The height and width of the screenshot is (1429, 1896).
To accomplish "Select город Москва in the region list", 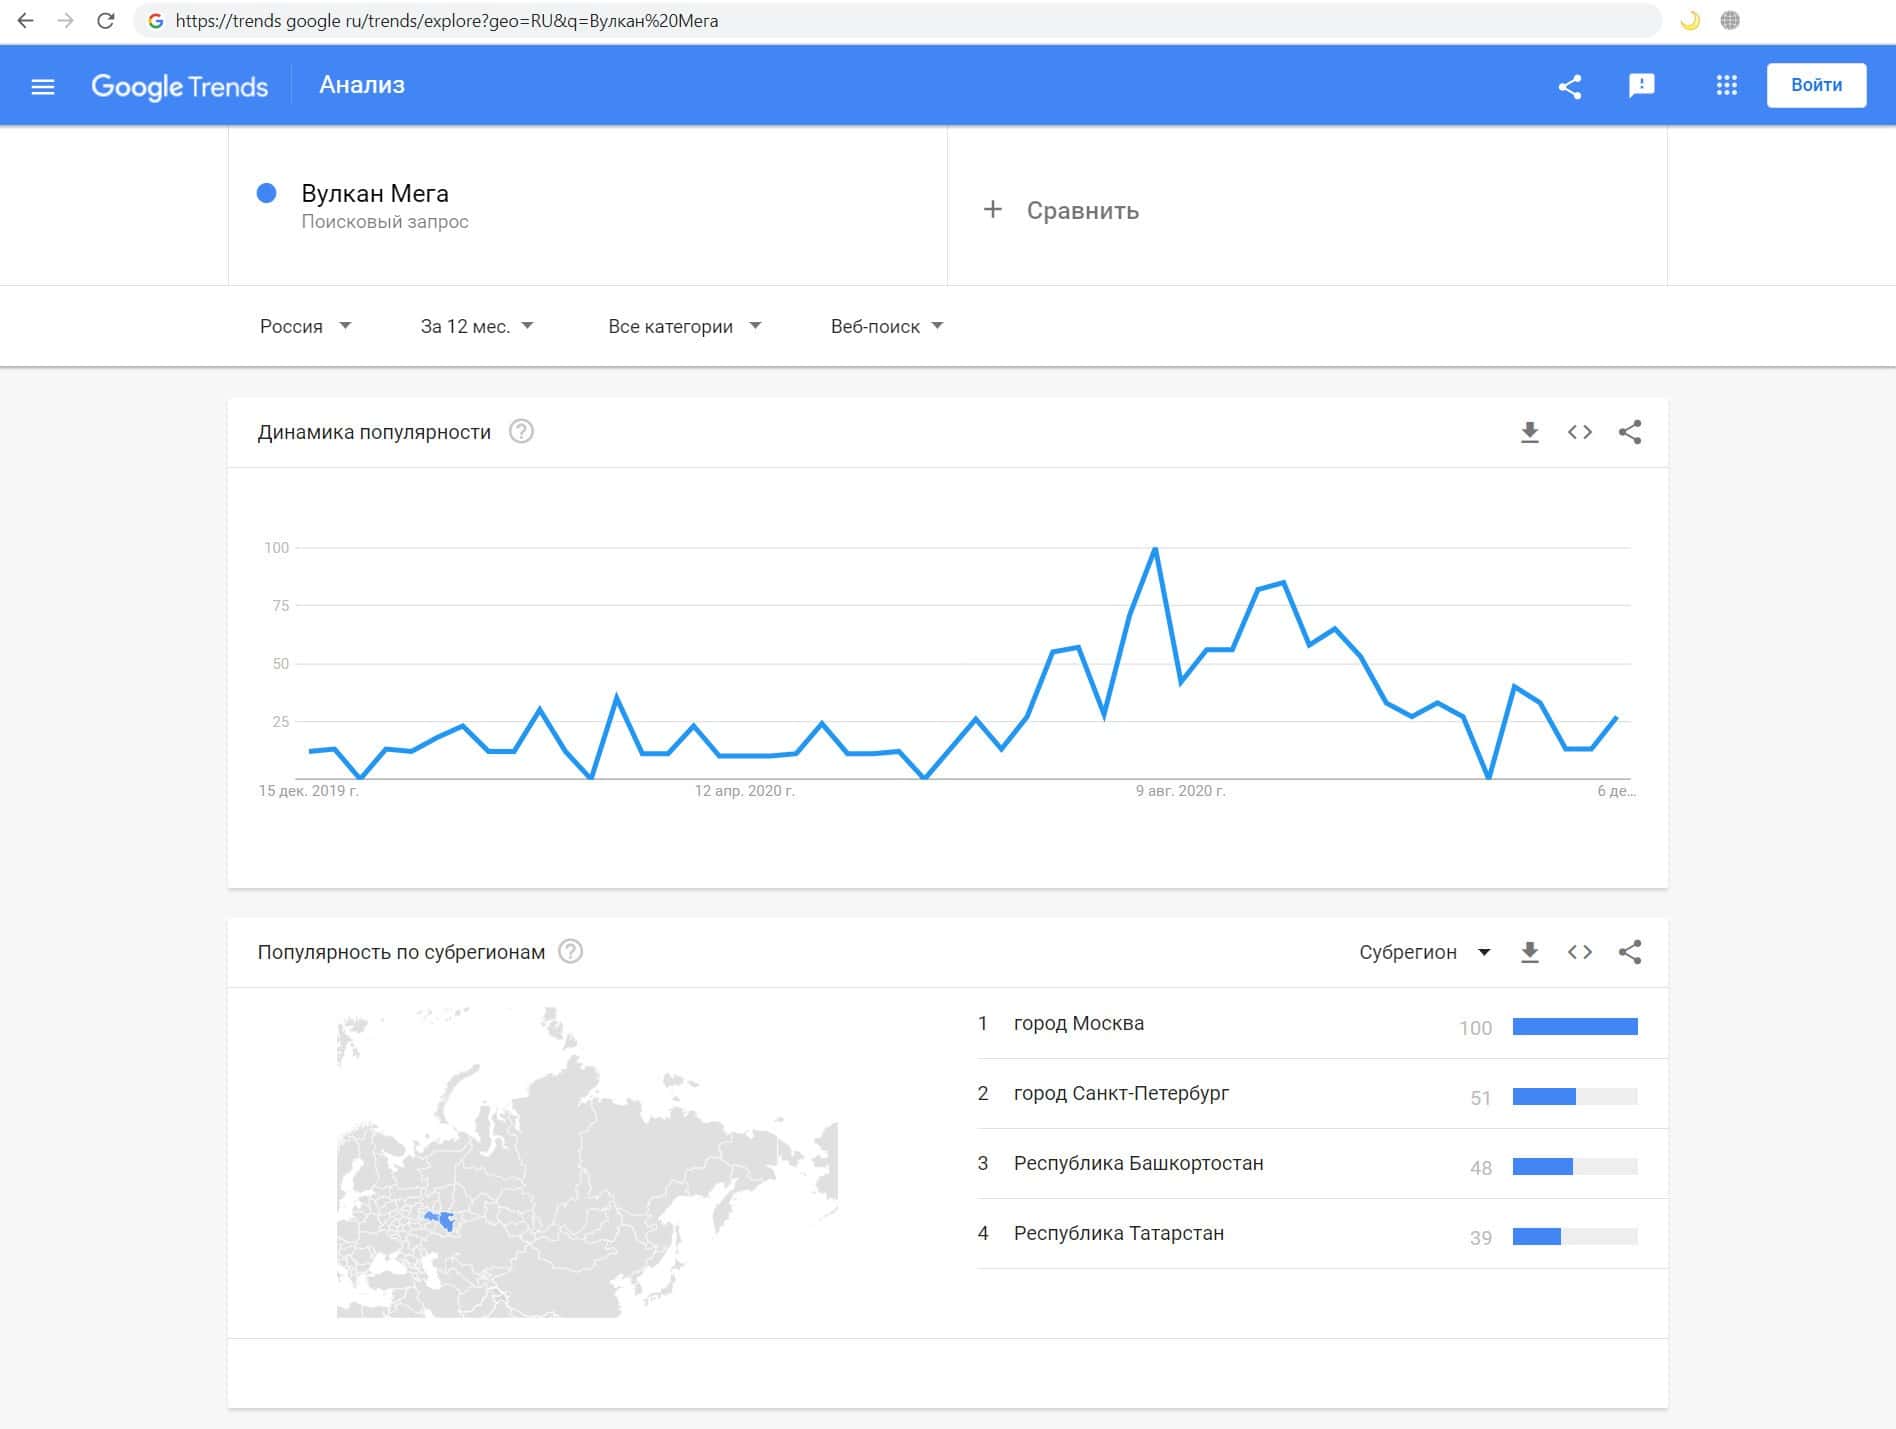I will point(1078,1023).
